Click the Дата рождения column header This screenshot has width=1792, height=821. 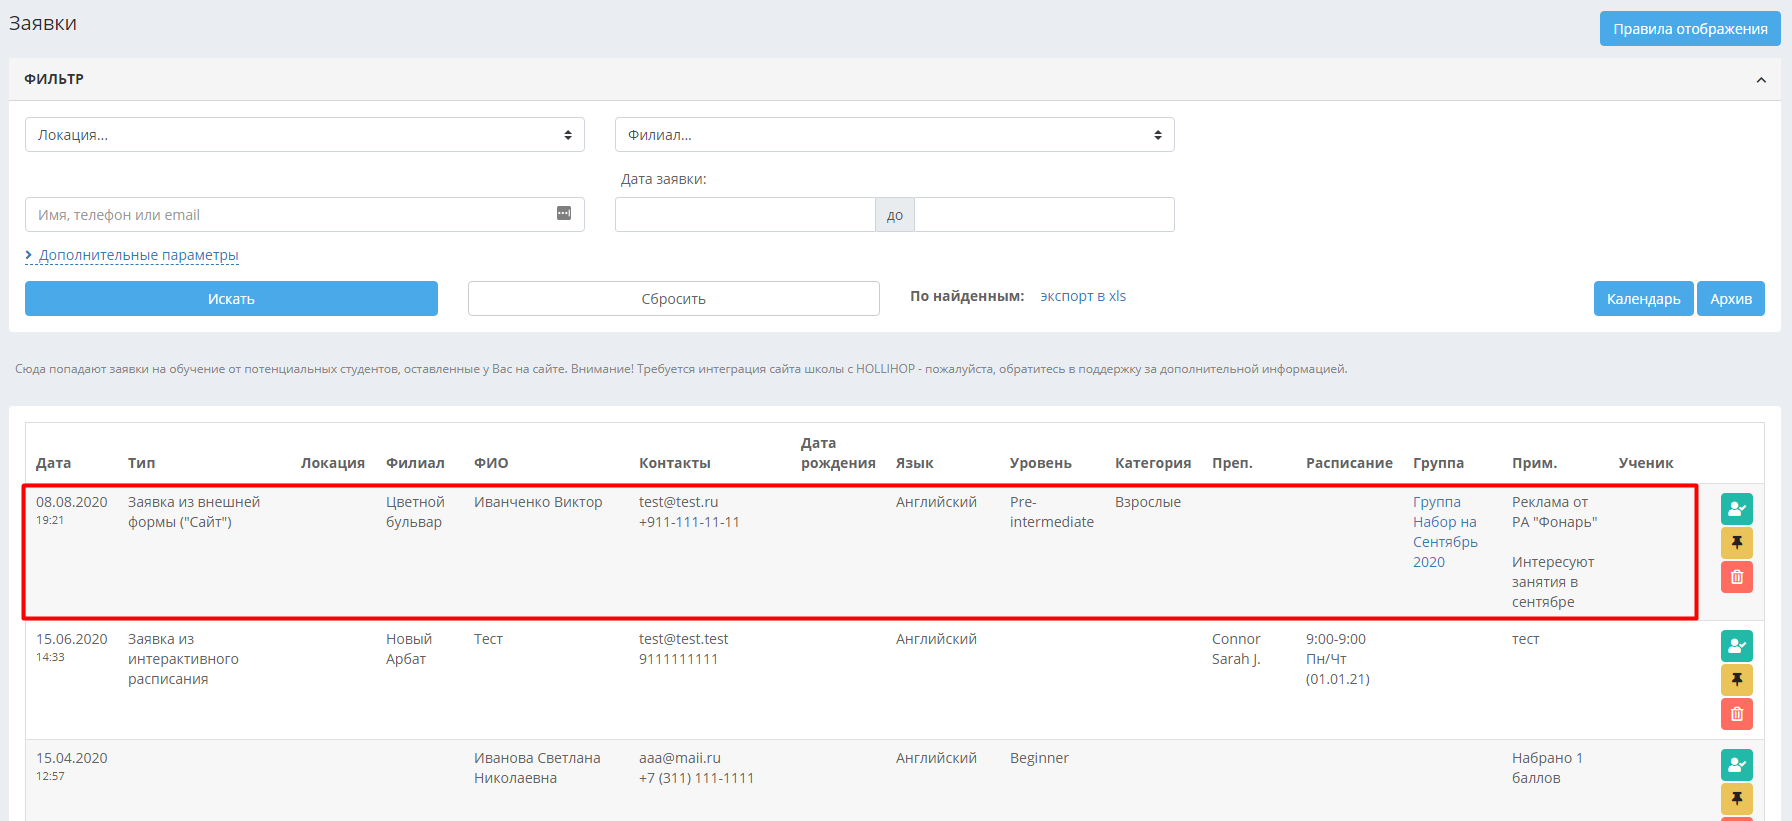[x=838, y=453]
